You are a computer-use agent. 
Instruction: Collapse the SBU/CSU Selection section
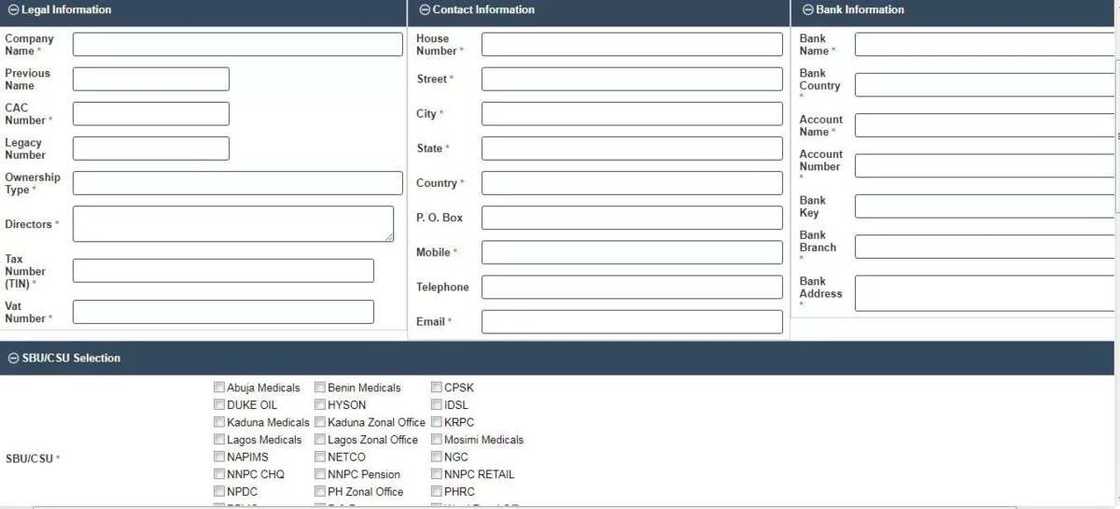coord(13,358)
